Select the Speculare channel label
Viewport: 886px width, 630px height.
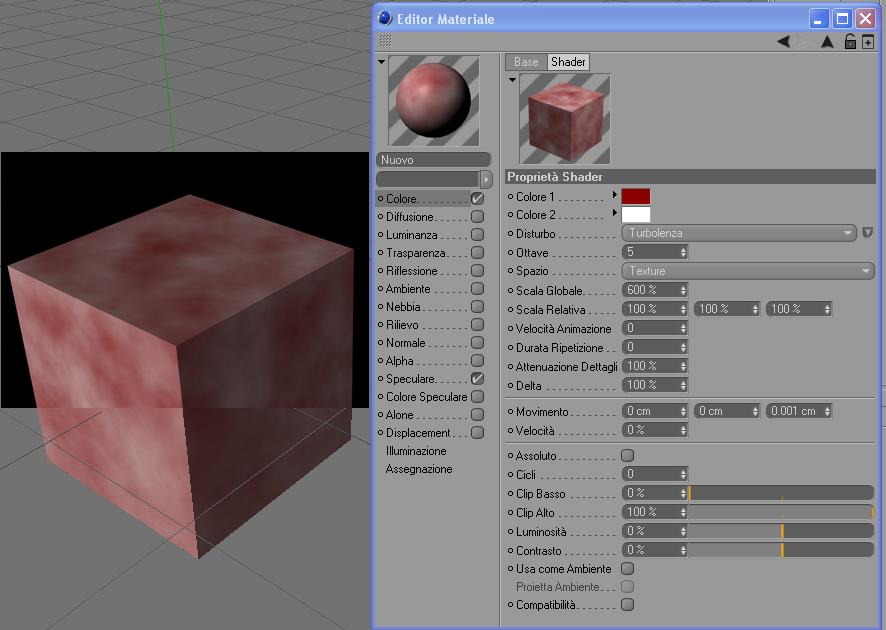pos(410,379)
